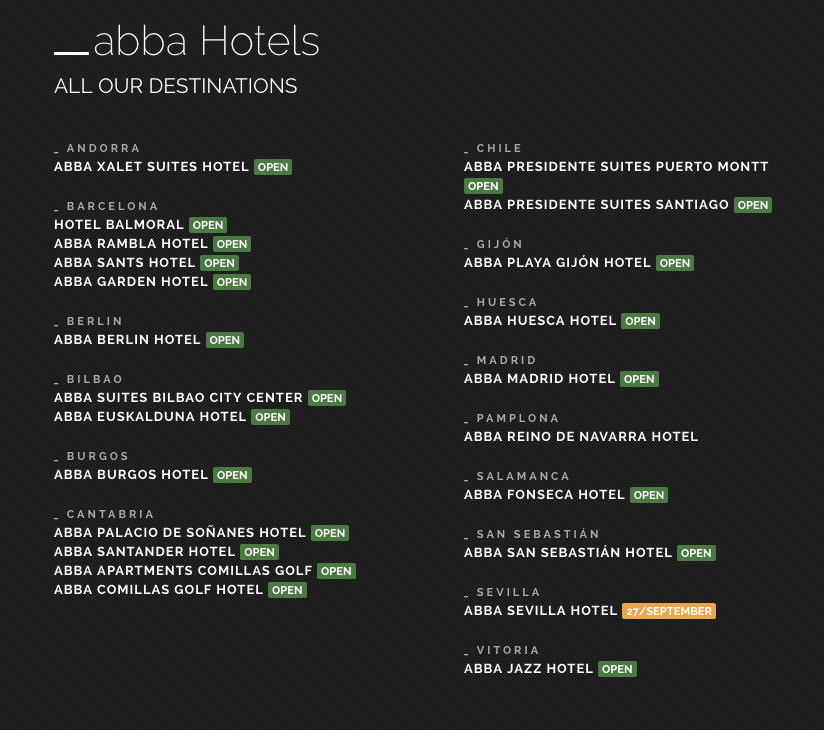This screenshot has height=730, width=824.
Task: Open Abba Xalet Suites Hotel link
Action: 151,167
